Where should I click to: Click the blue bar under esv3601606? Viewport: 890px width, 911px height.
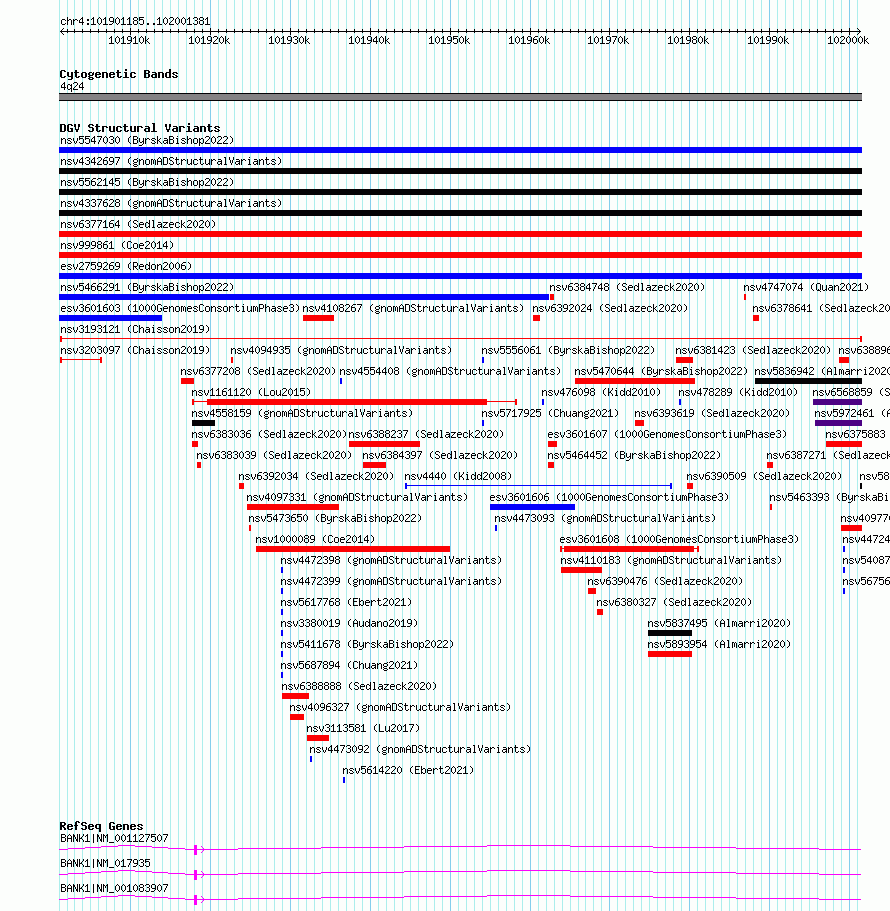click(x=532, y=506)
